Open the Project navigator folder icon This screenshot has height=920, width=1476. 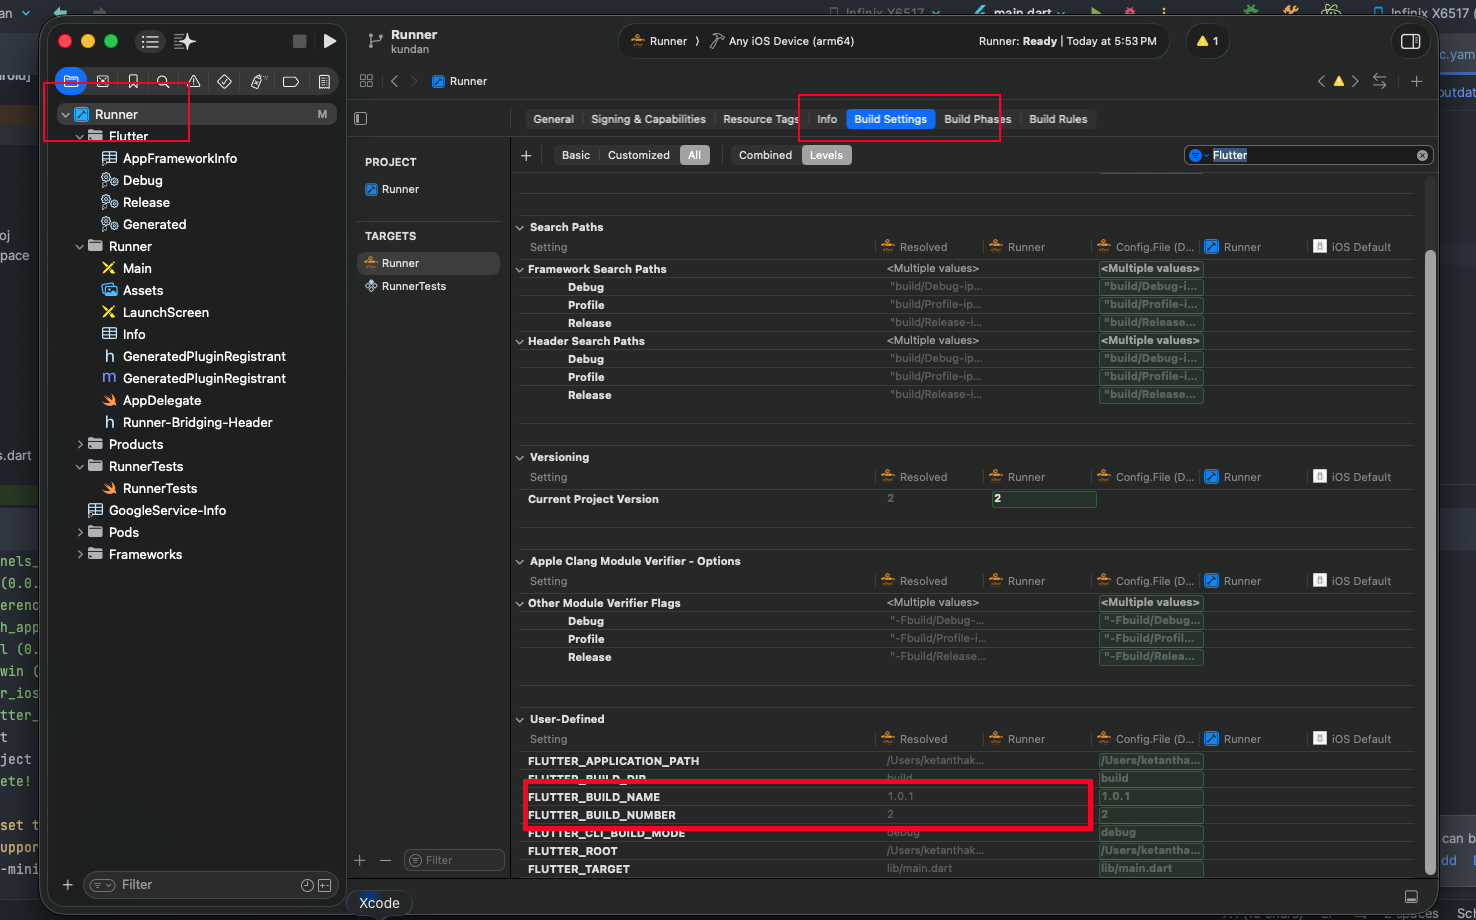71,81
